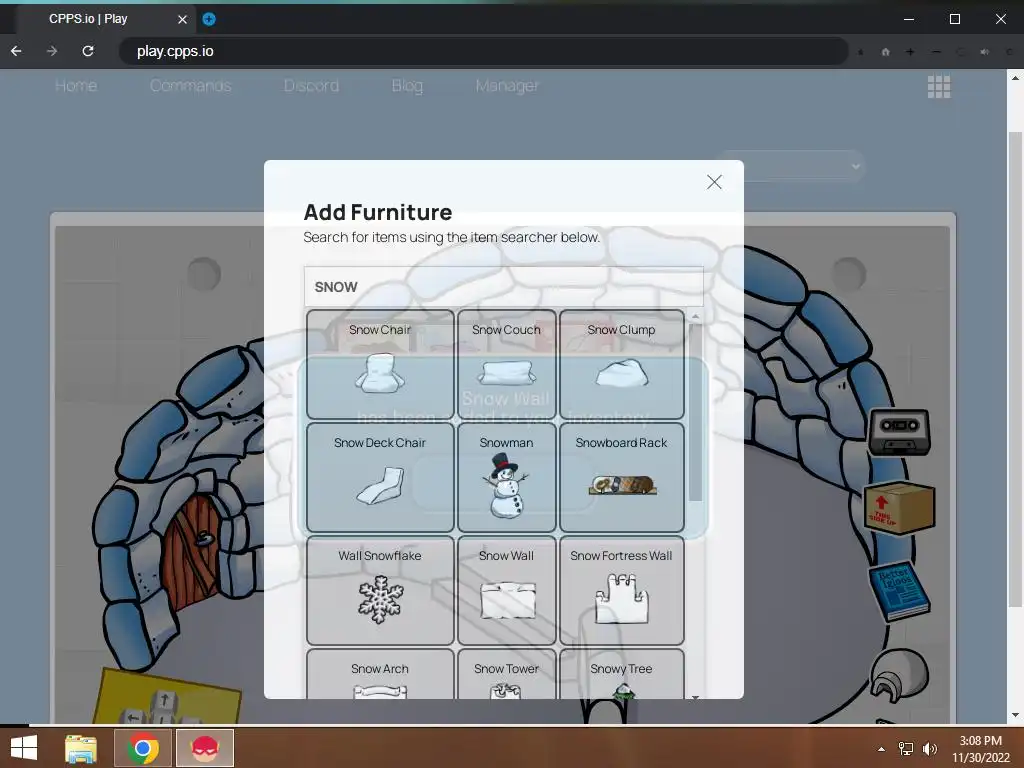
Task: Add the Snow Couch furniture item
Action: (x=507, y=364)
